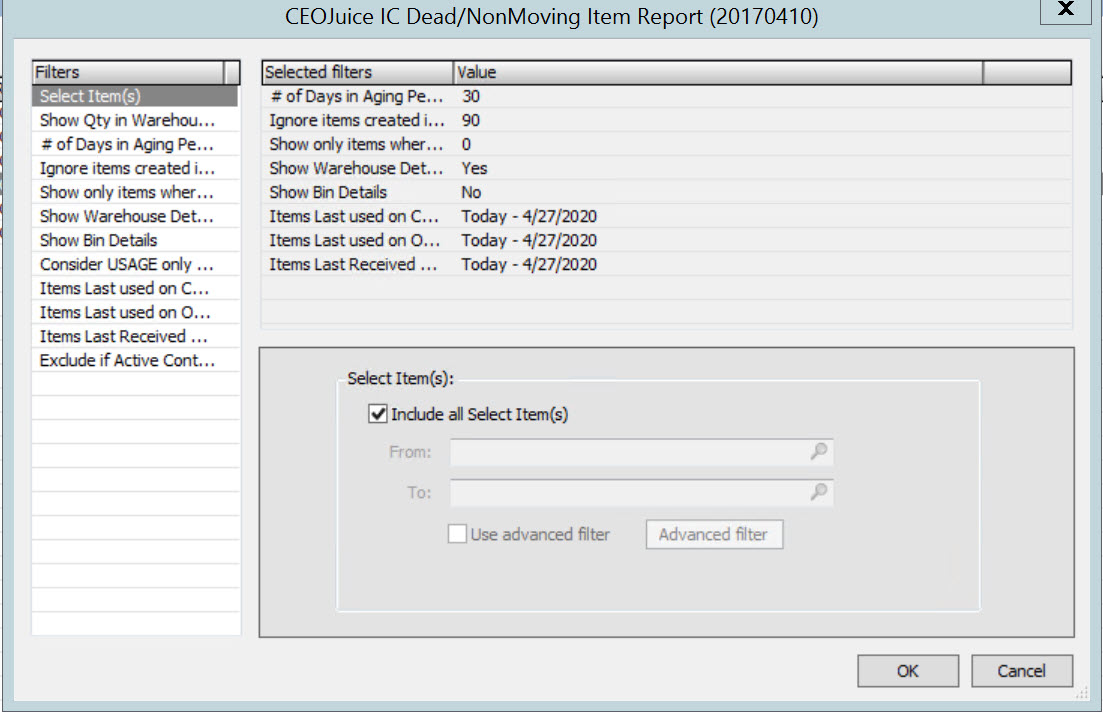1103x716 pixels.
Task: Pick 'Ignore items created i…' in Filters list
Action: point(135,168)
